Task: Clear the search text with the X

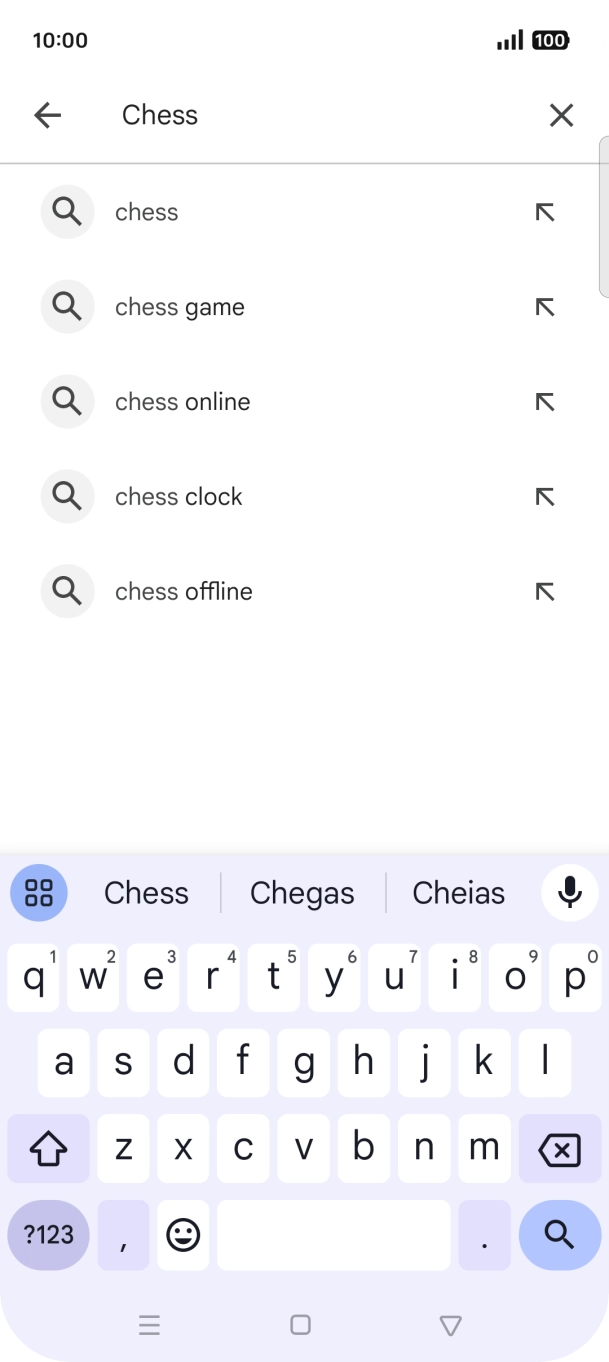Action: click(x=562, y=115)
